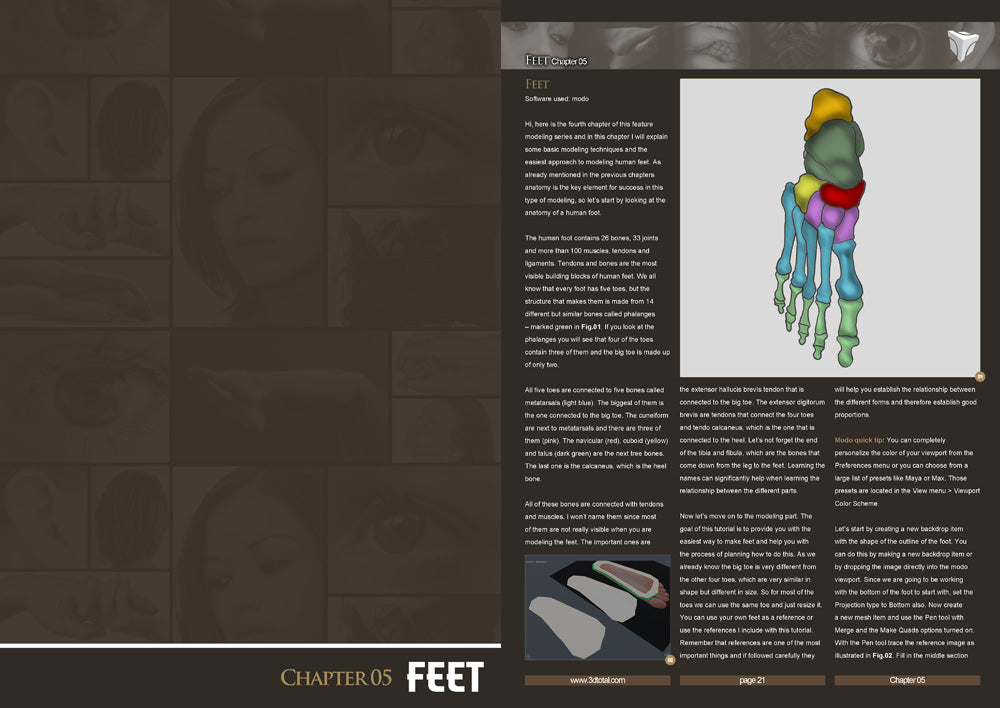Click the 3DTotal cube logo
This screenshot has height=708, width=1000.
962,47
